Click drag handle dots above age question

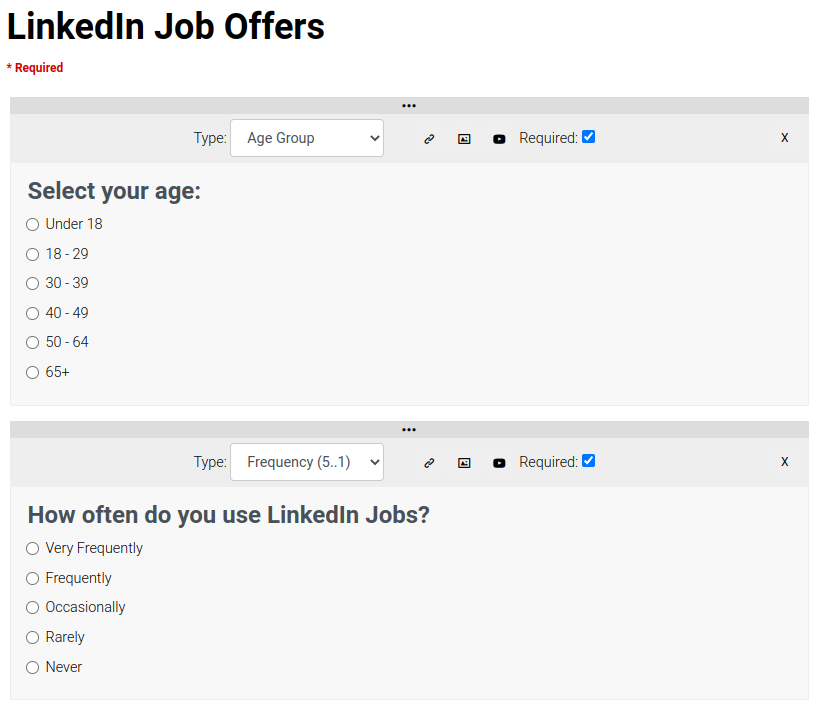click(x=409, y=105)
